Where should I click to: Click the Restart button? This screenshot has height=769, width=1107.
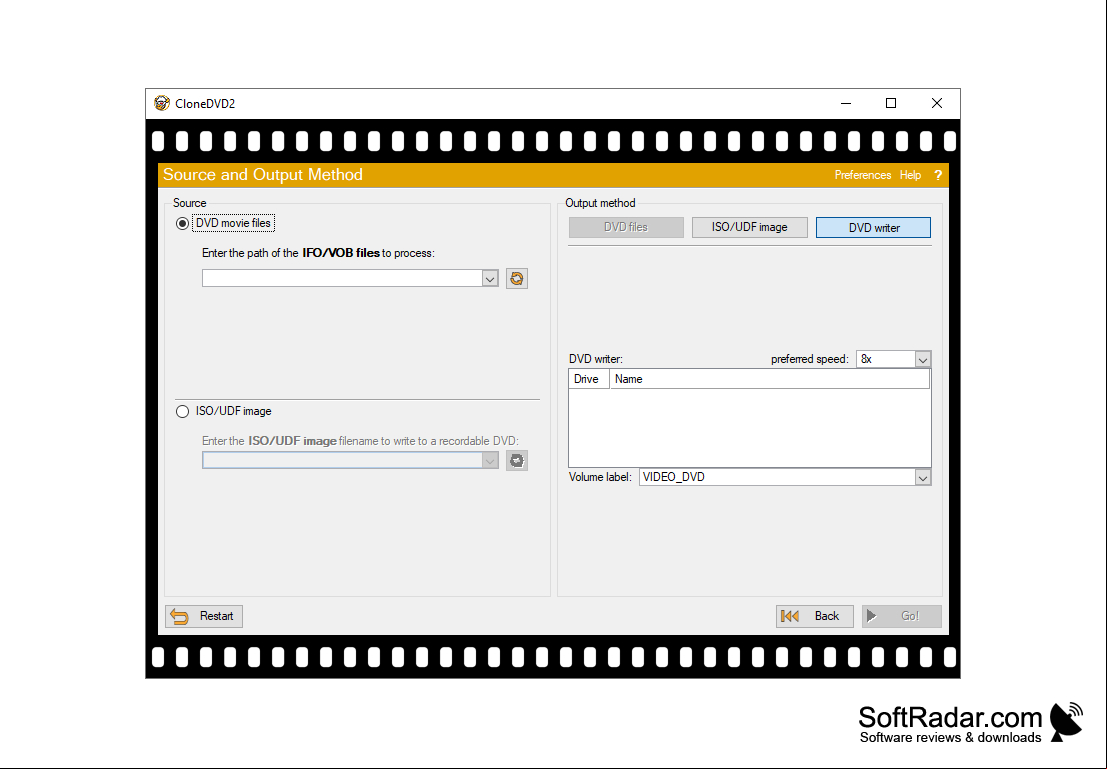(204, 616)
